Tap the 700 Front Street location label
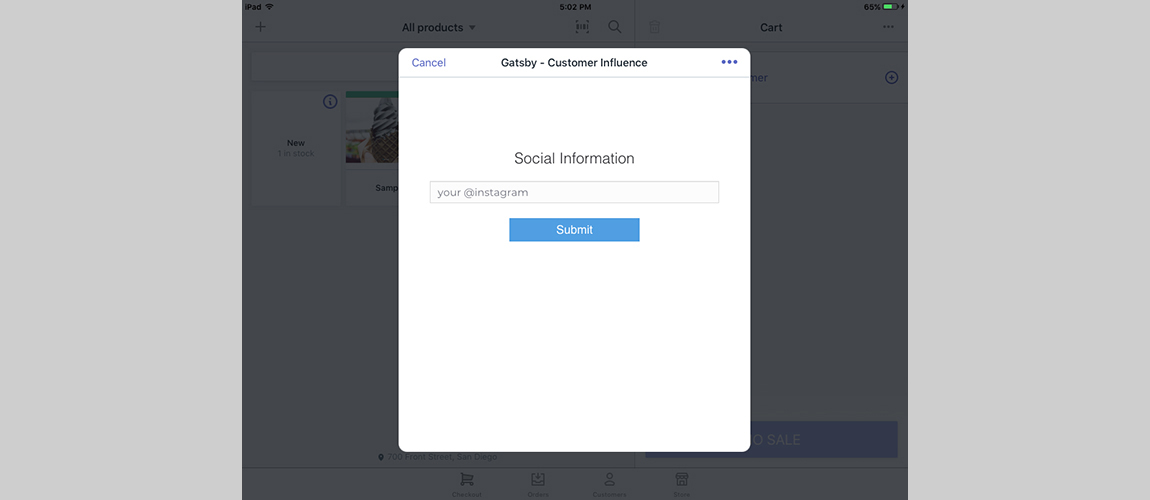This screenshot has width=1150, height=500. [x=437, y=457]
